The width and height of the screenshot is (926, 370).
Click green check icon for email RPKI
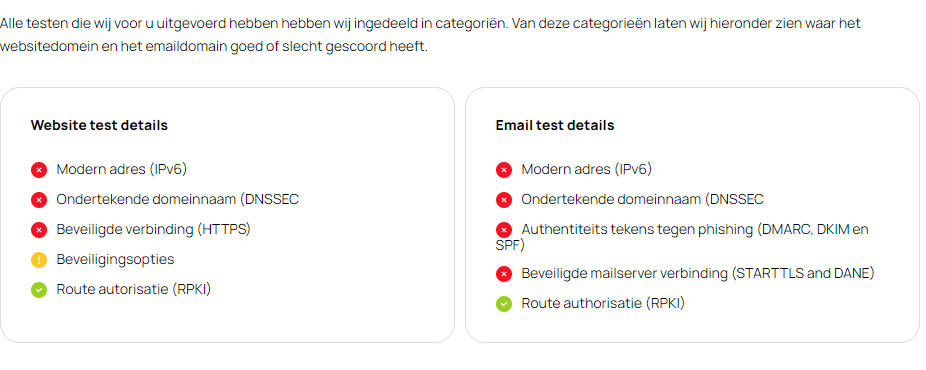[x=504, y=304]
